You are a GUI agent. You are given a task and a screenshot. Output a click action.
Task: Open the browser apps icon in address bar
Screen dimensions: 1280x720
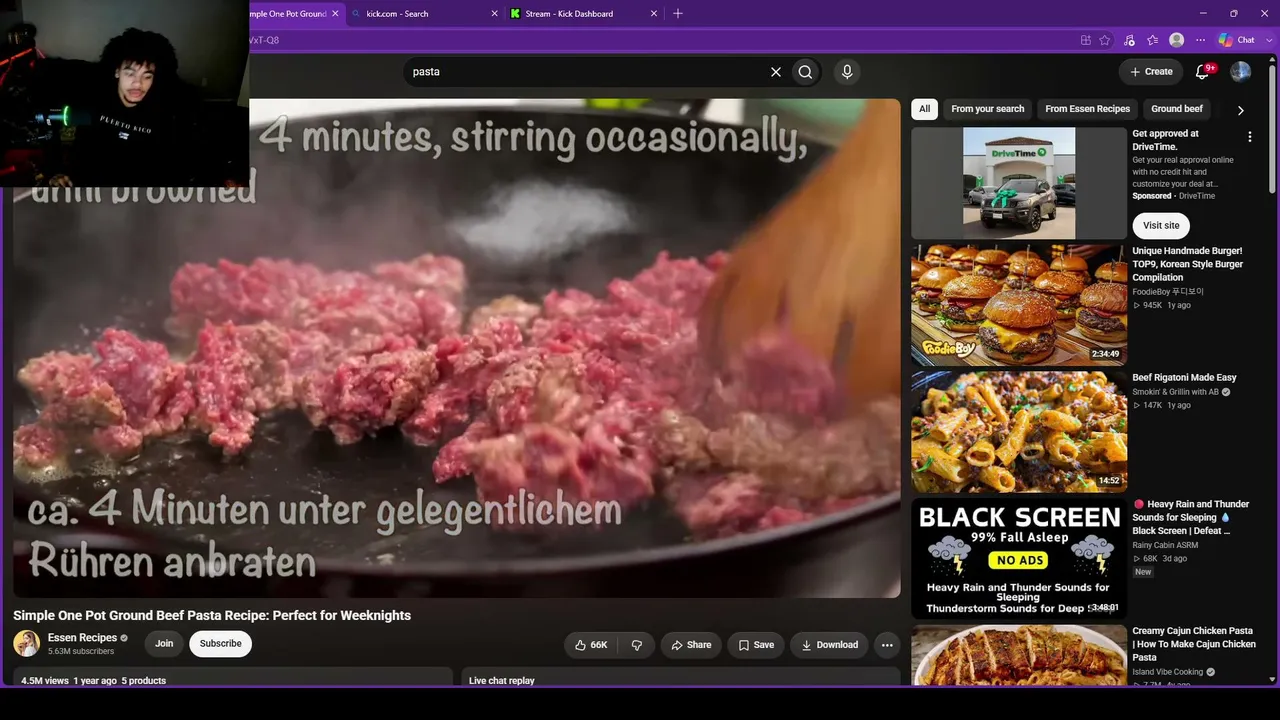[1086, 40]
